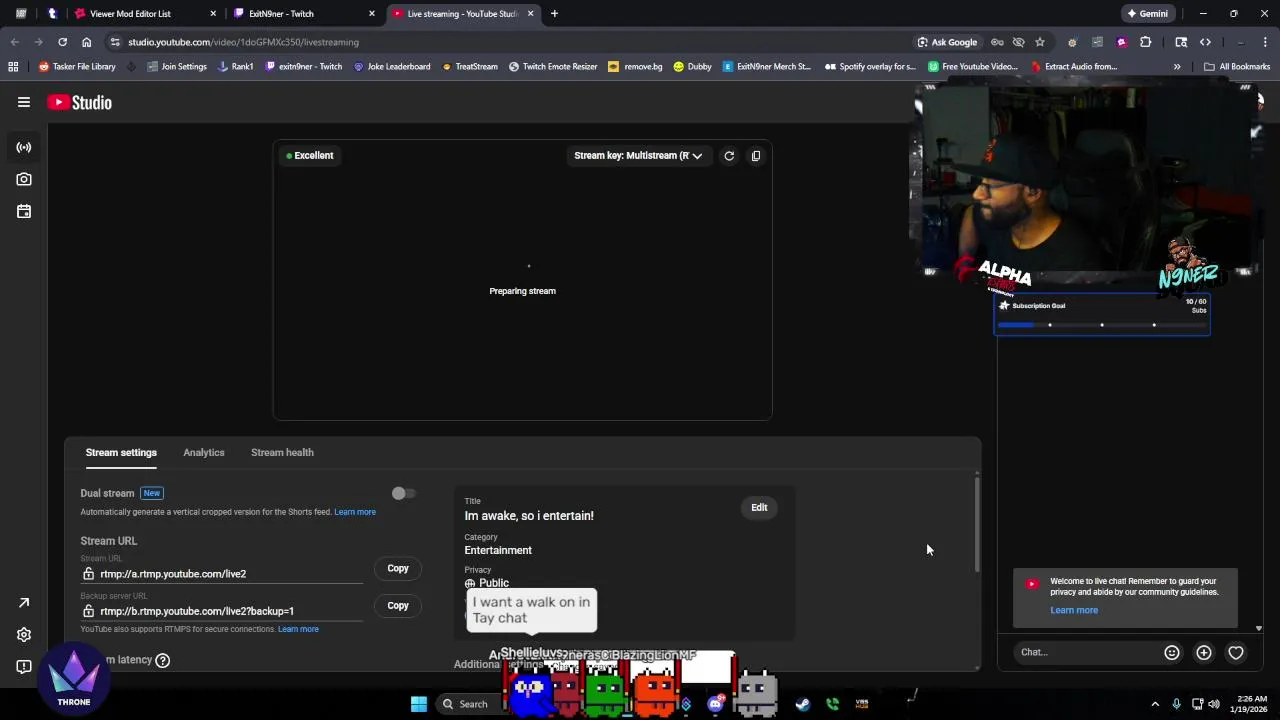Viewport: 1280px width, 720px height.
Task: Open the Tasker File Library bookmark
Action: click(x=77, y=67)
